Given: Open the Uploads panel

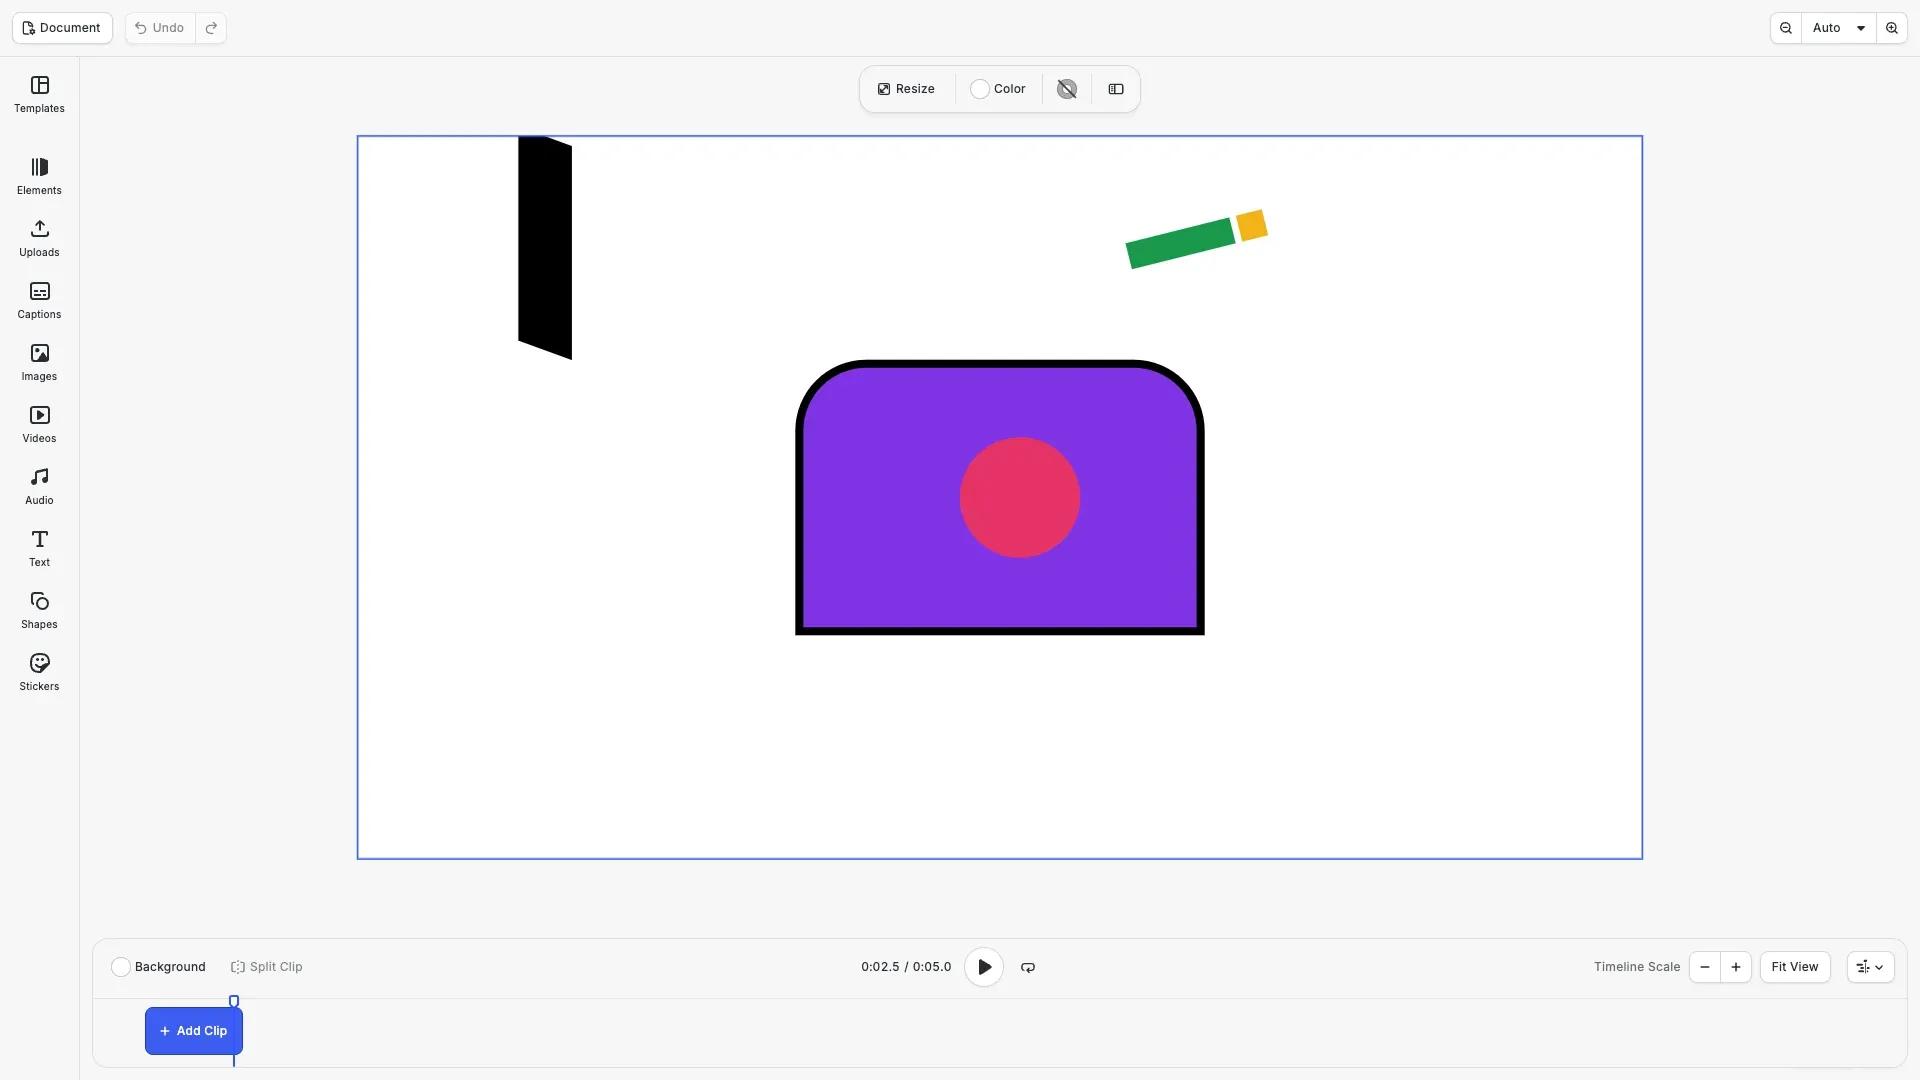Looking at the screenshot, I should [39, 239].
